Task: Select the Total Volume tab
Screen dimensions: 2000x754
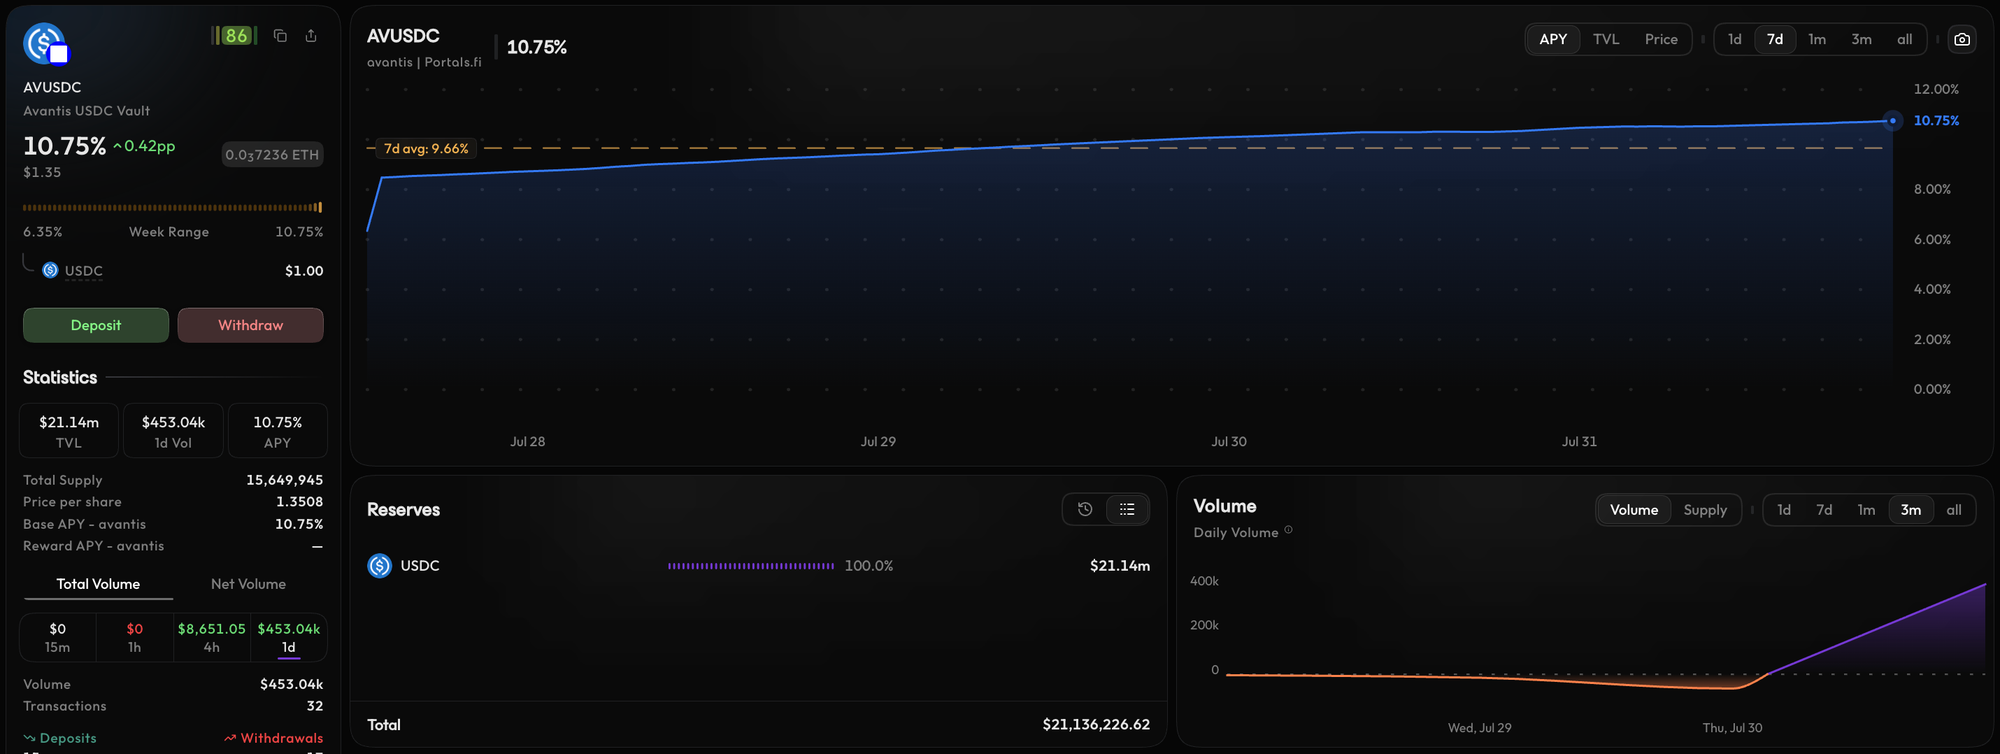Action: click(x=98, y=584)
